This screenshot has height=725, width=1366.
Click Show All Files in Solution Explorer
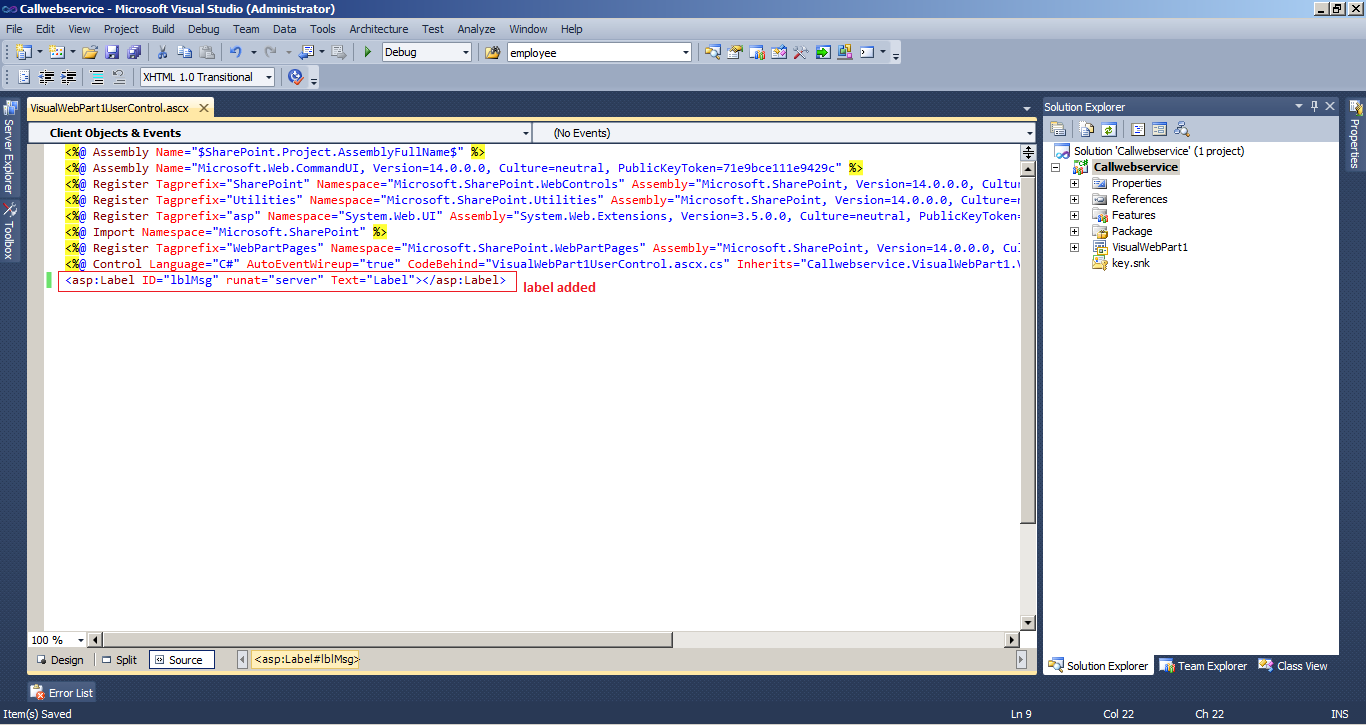pyautogui.click(x=1087, y=129)
